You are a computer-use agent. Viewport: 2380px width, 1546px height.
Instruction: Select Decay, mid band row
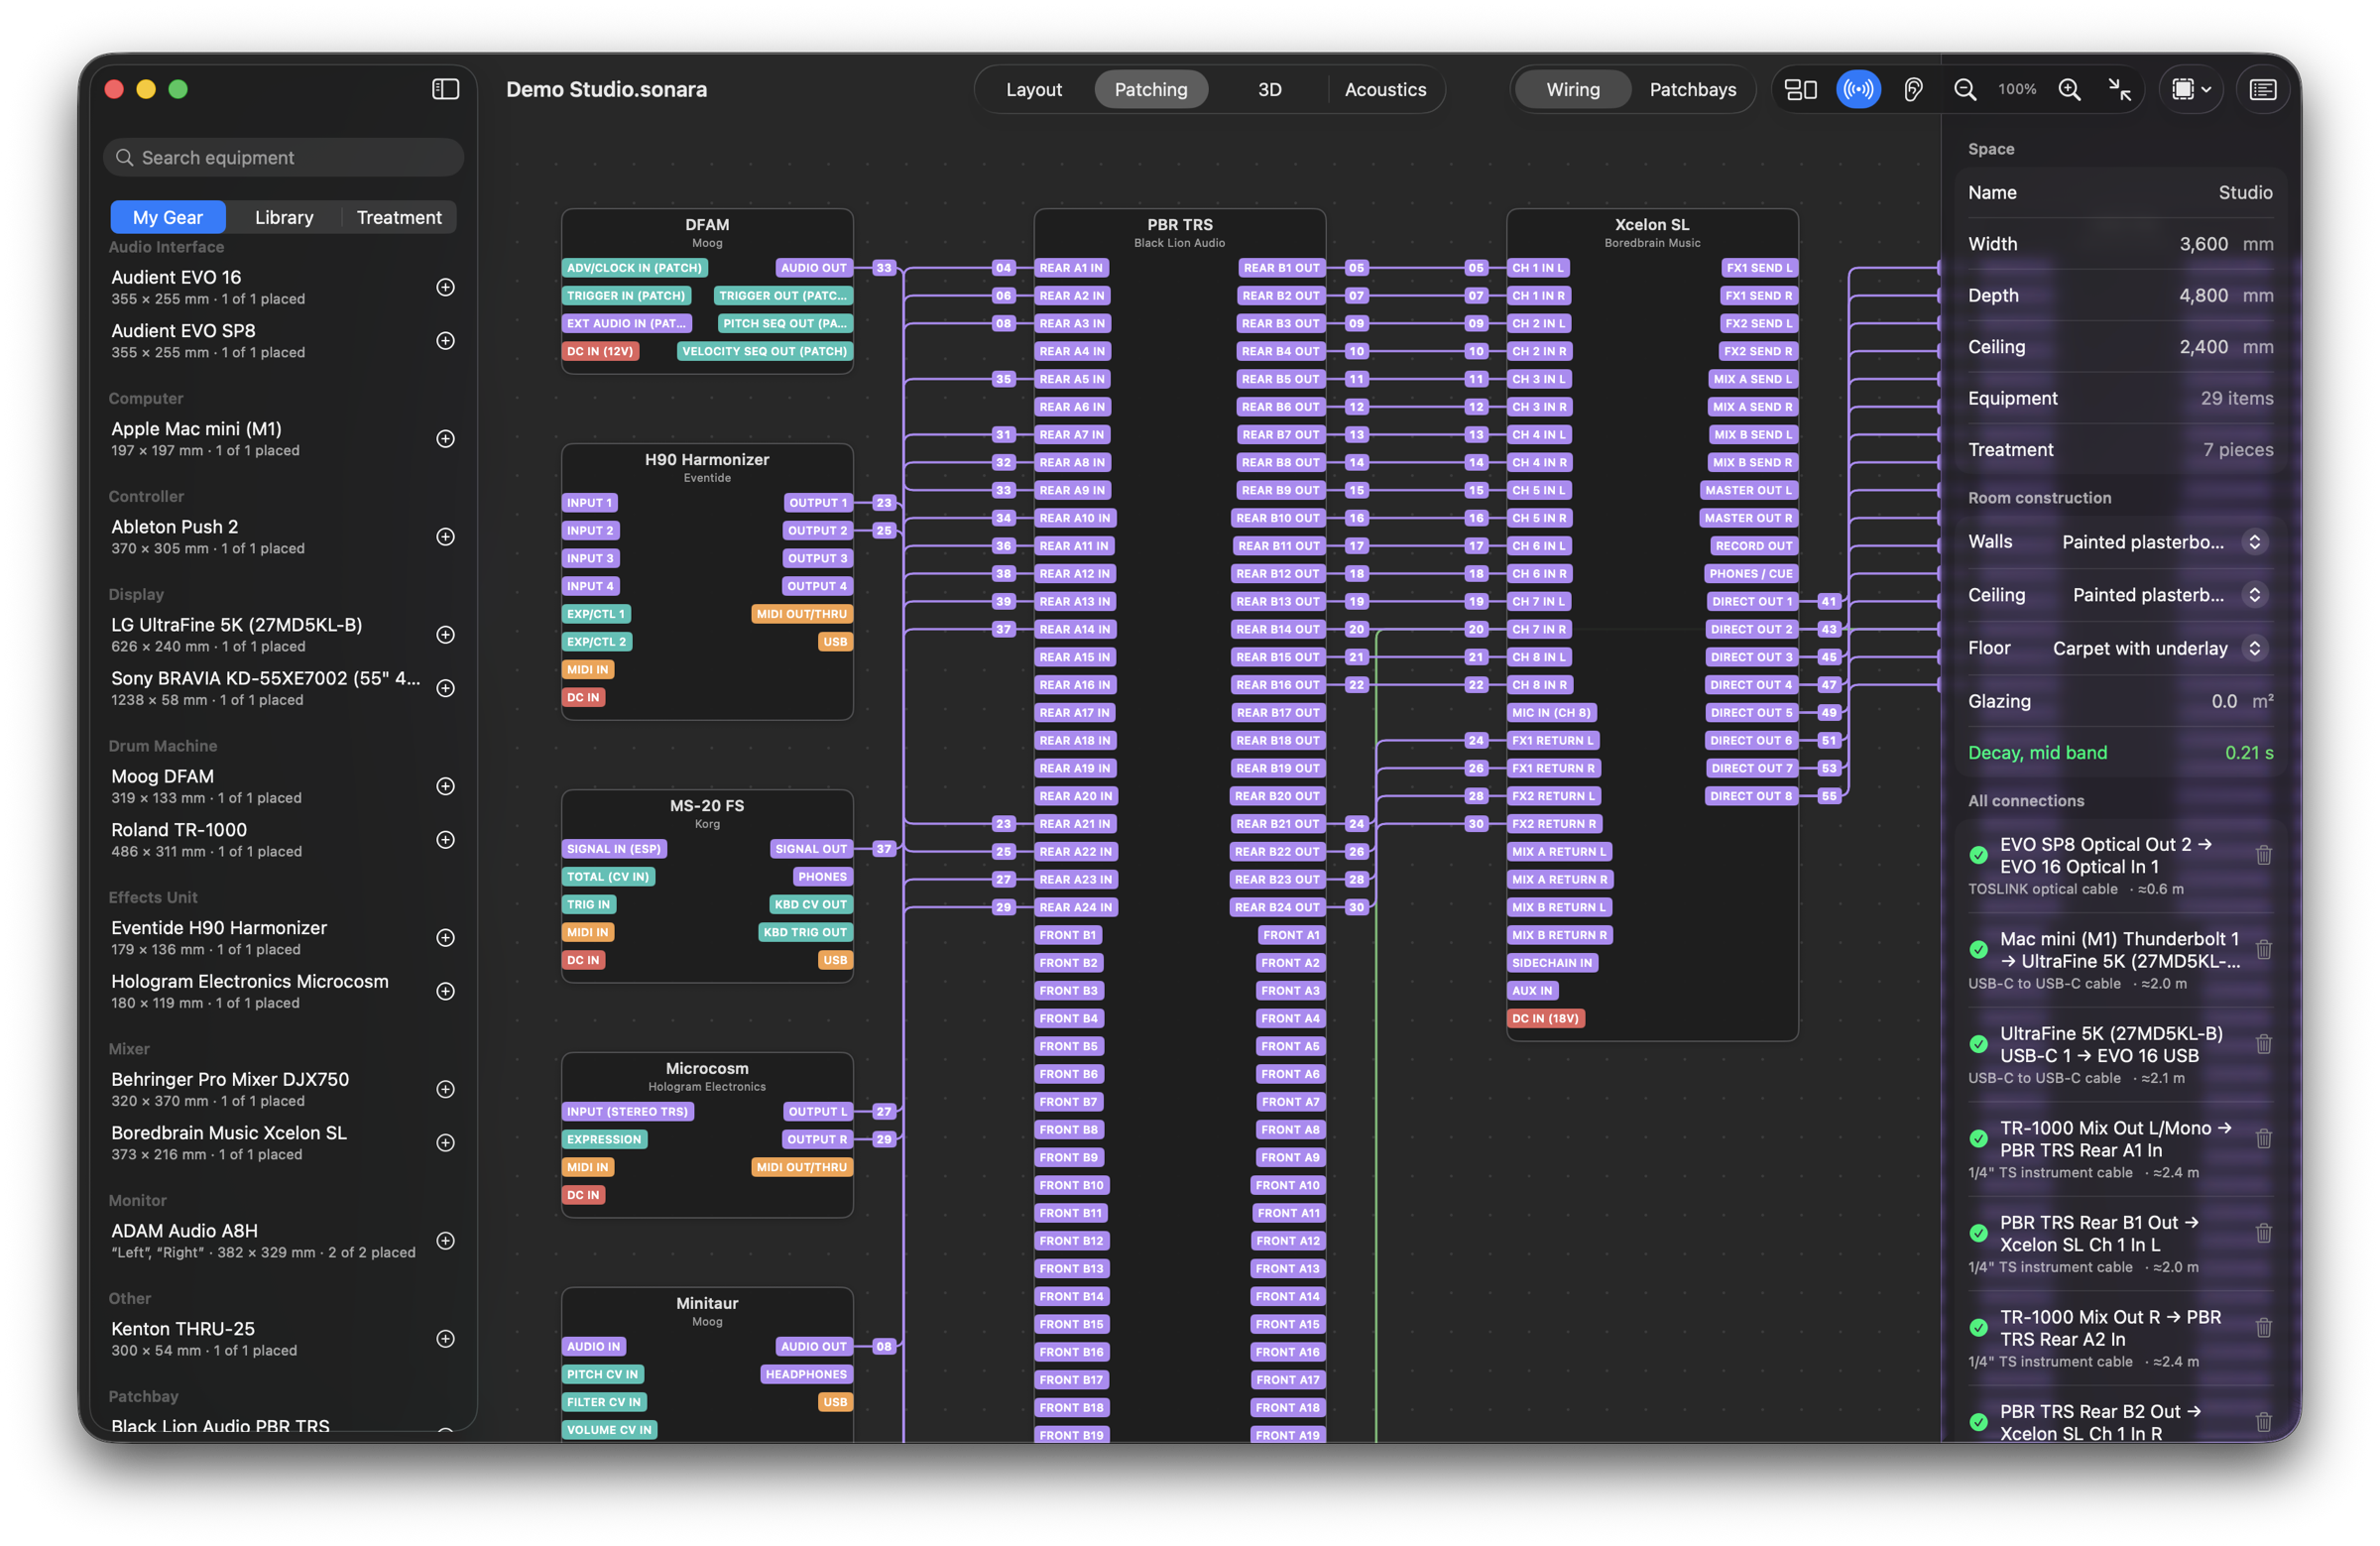point(2120,753)
